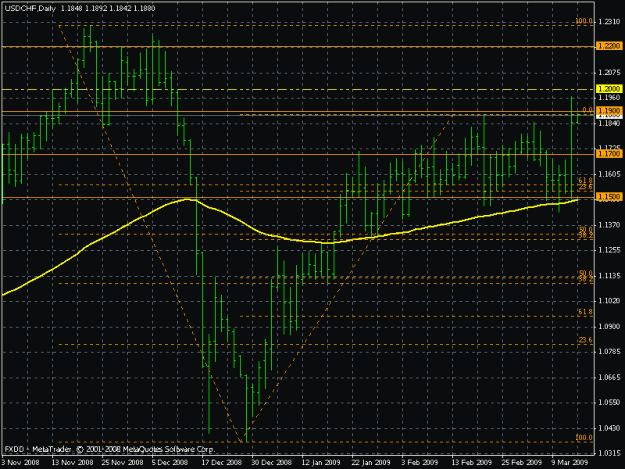Select the orange 1.1900 price level tag
The height and width of the screenshot is (469, 625).
pyautogui.click(x=609, y=110)
